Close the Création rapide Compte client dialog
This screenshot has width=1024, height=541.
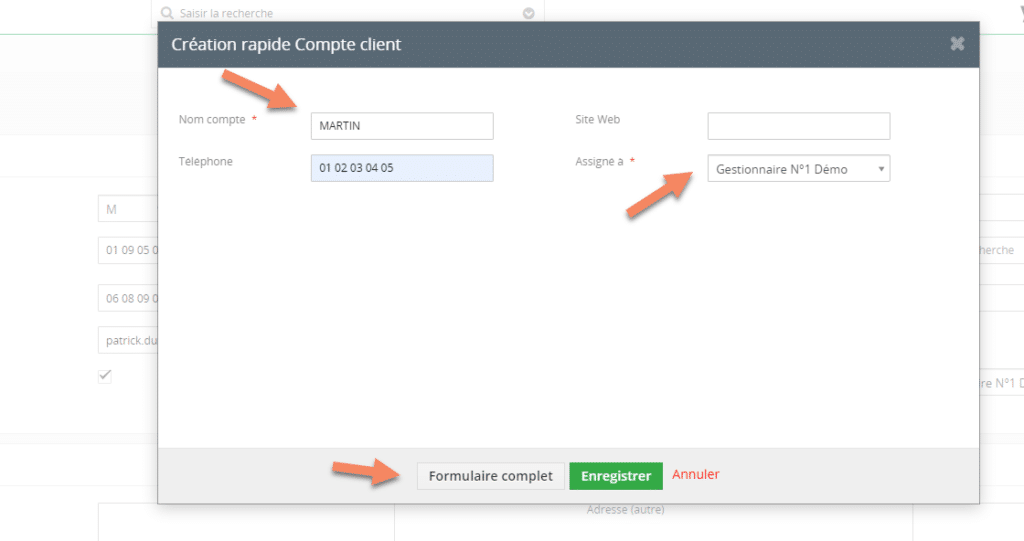coord(957,44)
